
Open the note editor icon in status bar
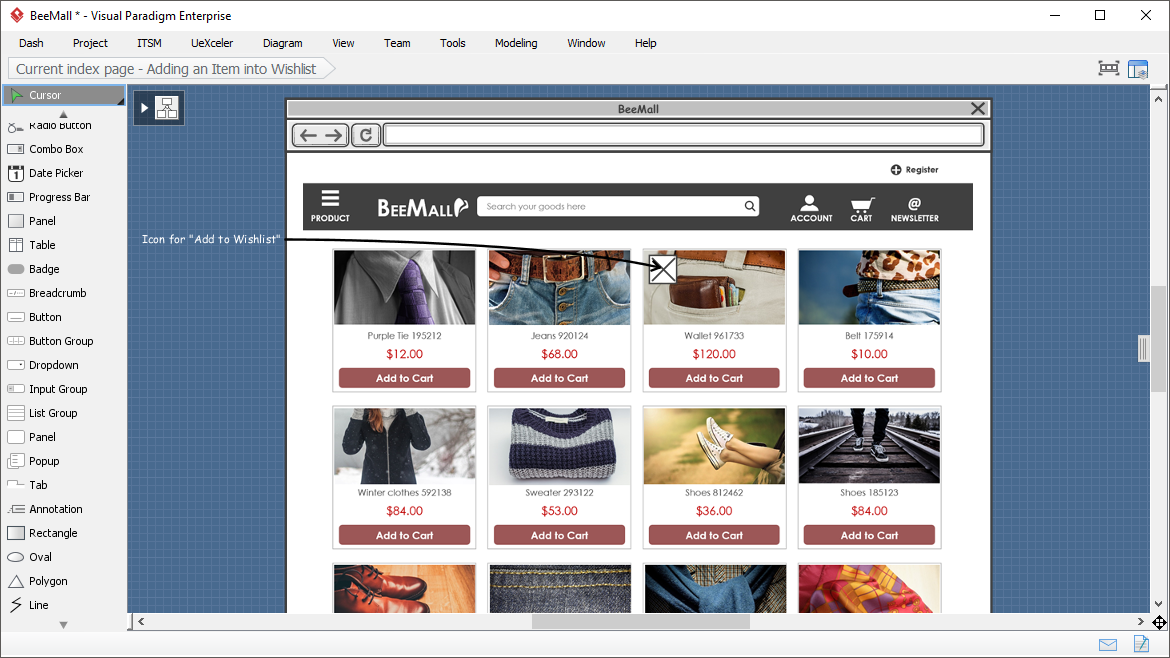click(1141, 643)
